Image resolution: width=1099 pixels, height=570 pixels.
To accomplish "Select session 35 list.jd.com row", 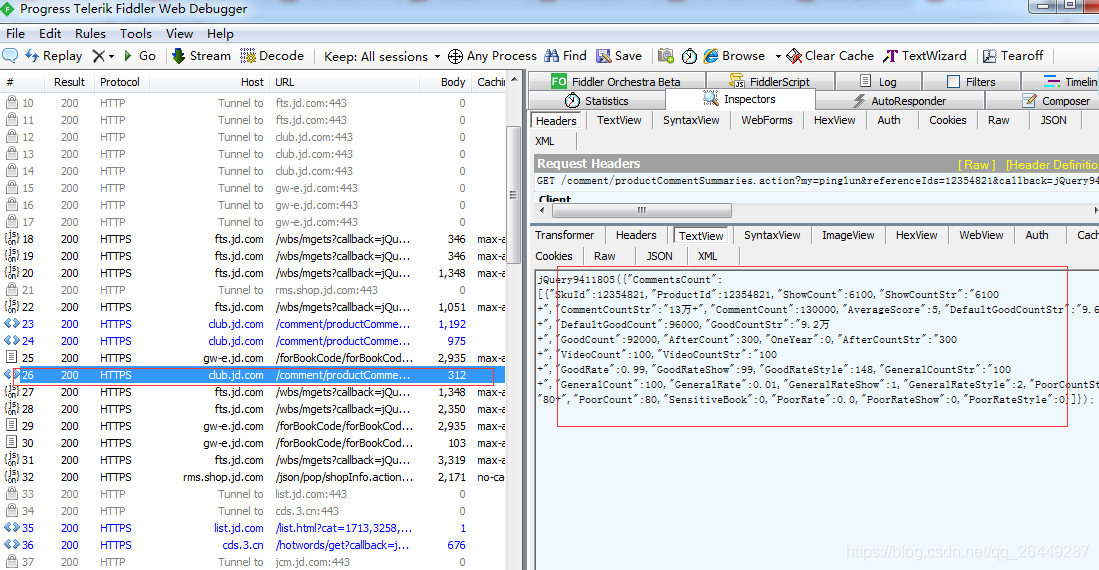I will pyautogui.click(x=252, y=528).
